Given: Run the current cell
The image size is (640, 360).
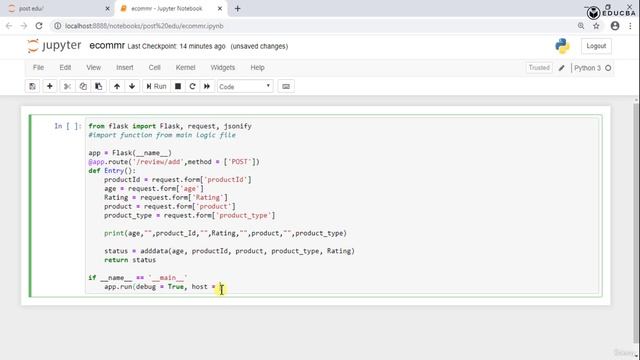Looking at the screenshot, I should [156, 87].
